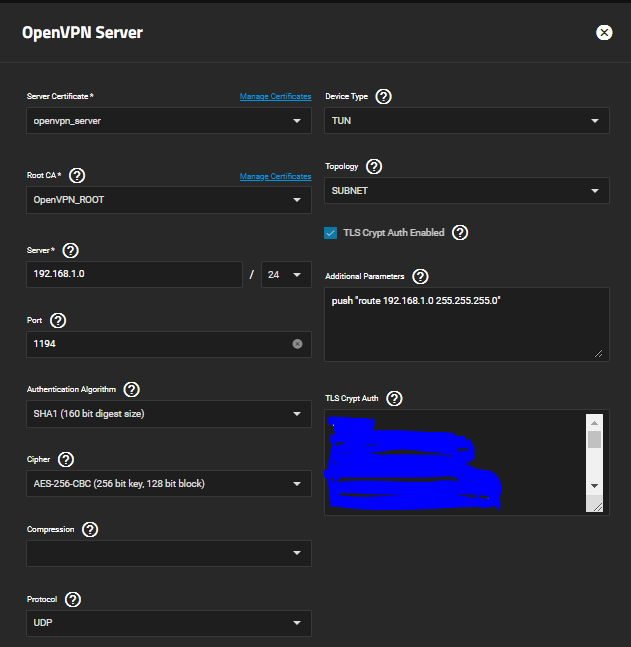
Task: Click TLS Crypt Auth scrollbar down arrow
Action: (x=594, y=486)
